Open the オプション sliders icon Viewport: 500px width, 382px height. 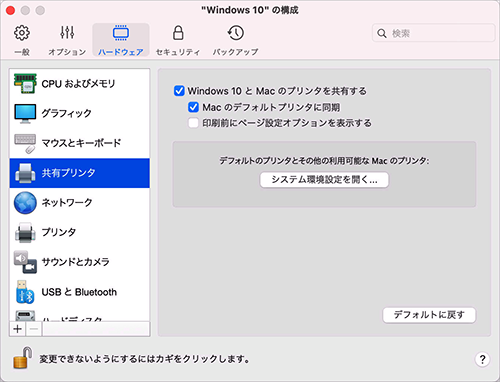pos(67,33)
